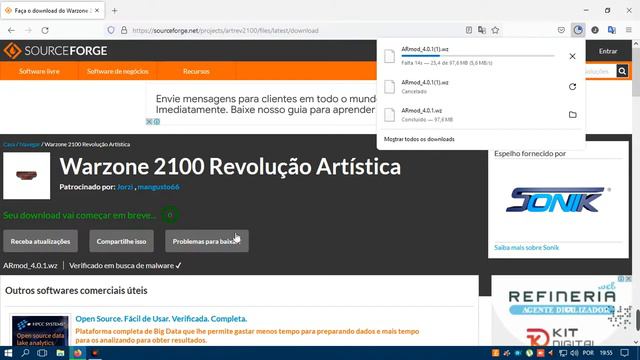Screen dimensions: 640x360
Task: Open the Software livre menu
Action: click(39, 71)
